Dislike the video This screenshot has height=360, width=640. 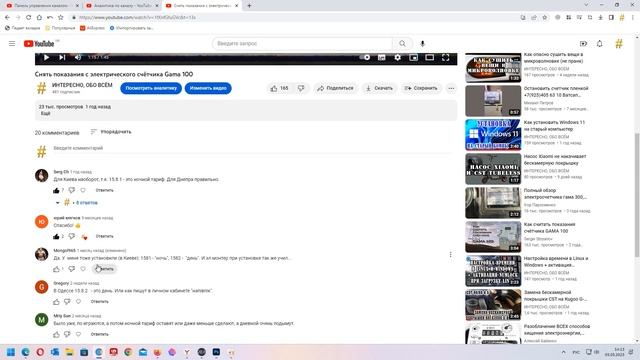[301, 88]
